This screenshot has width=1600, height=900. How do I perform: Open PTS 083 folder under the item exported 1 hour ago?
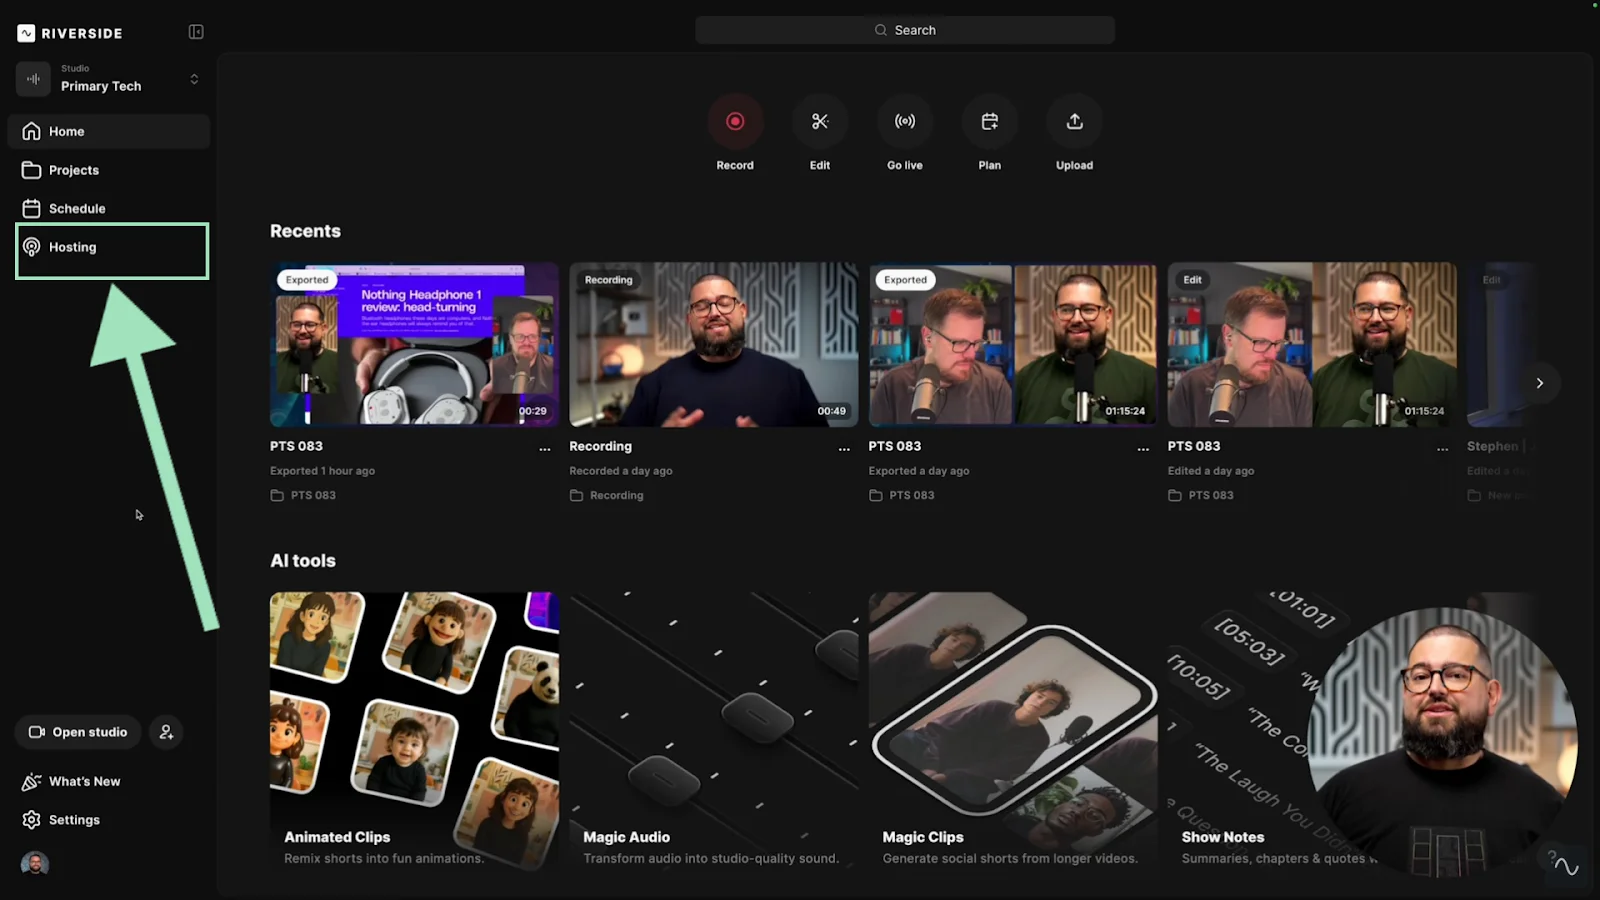(x=303, y=495)
